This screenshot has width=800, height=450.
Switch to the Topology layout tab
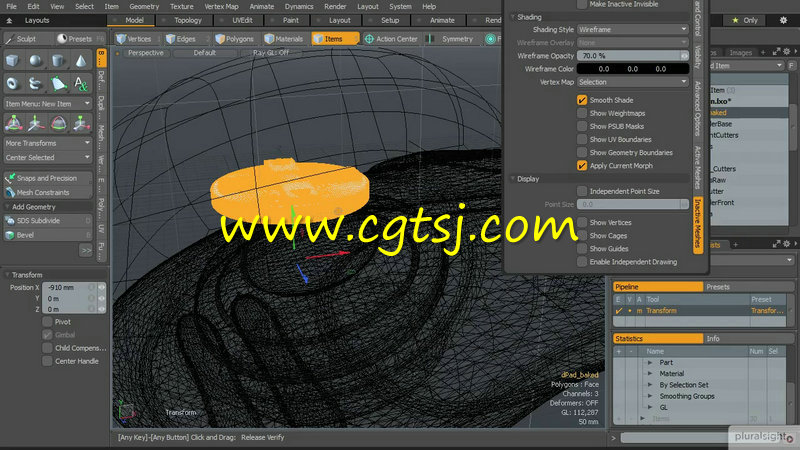pos(188,20)
